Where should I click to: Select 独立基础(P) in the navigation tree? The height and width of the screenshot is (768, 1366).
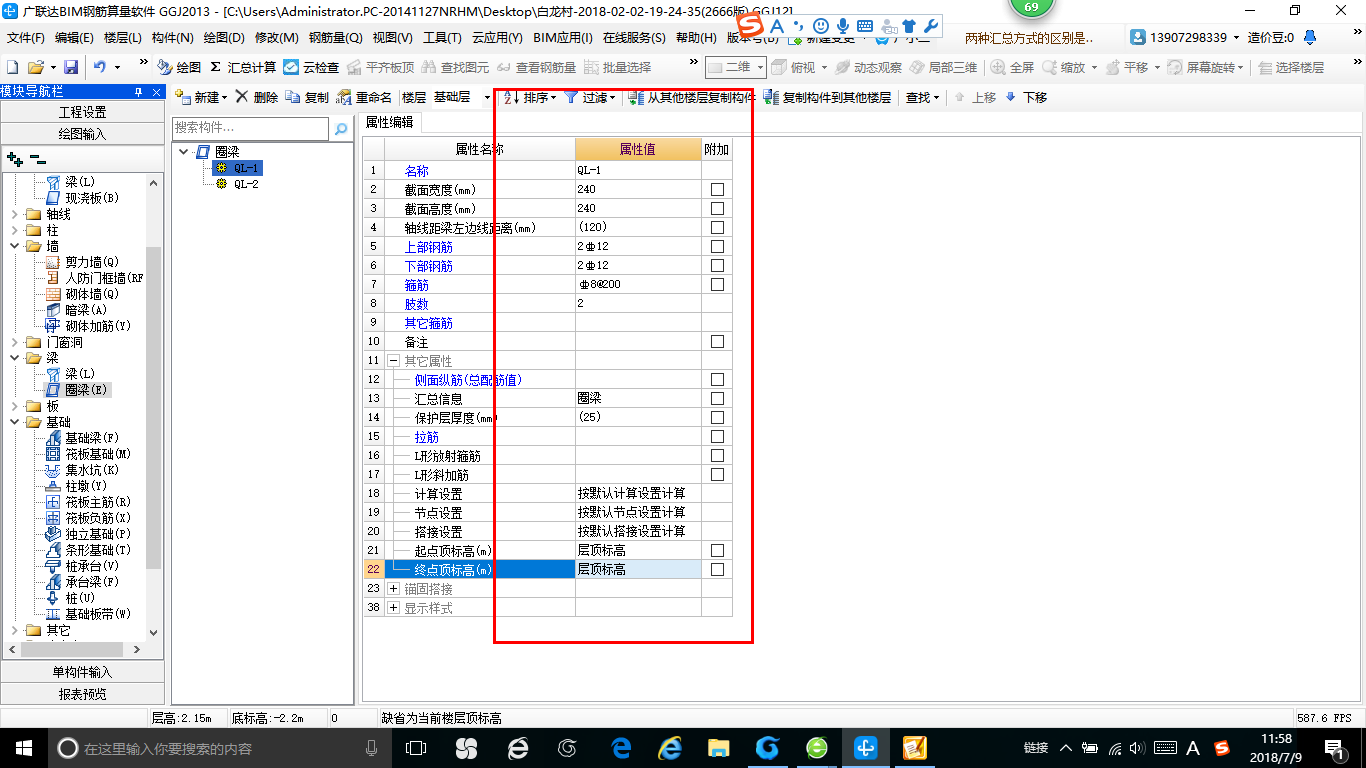[x=89, y=534]
